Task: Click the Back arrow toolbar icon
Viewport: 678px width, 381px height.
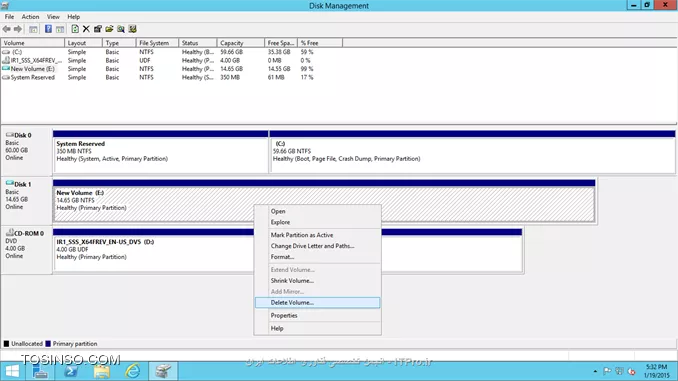Action: tap(6, 29)
